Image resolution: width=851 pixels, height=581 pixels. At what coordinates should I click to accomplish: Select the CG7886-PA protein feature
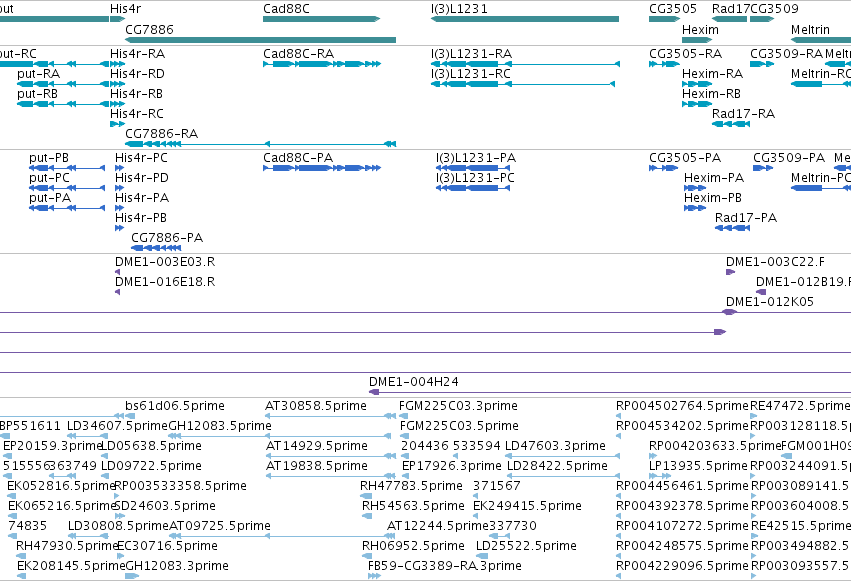(156, 248)
